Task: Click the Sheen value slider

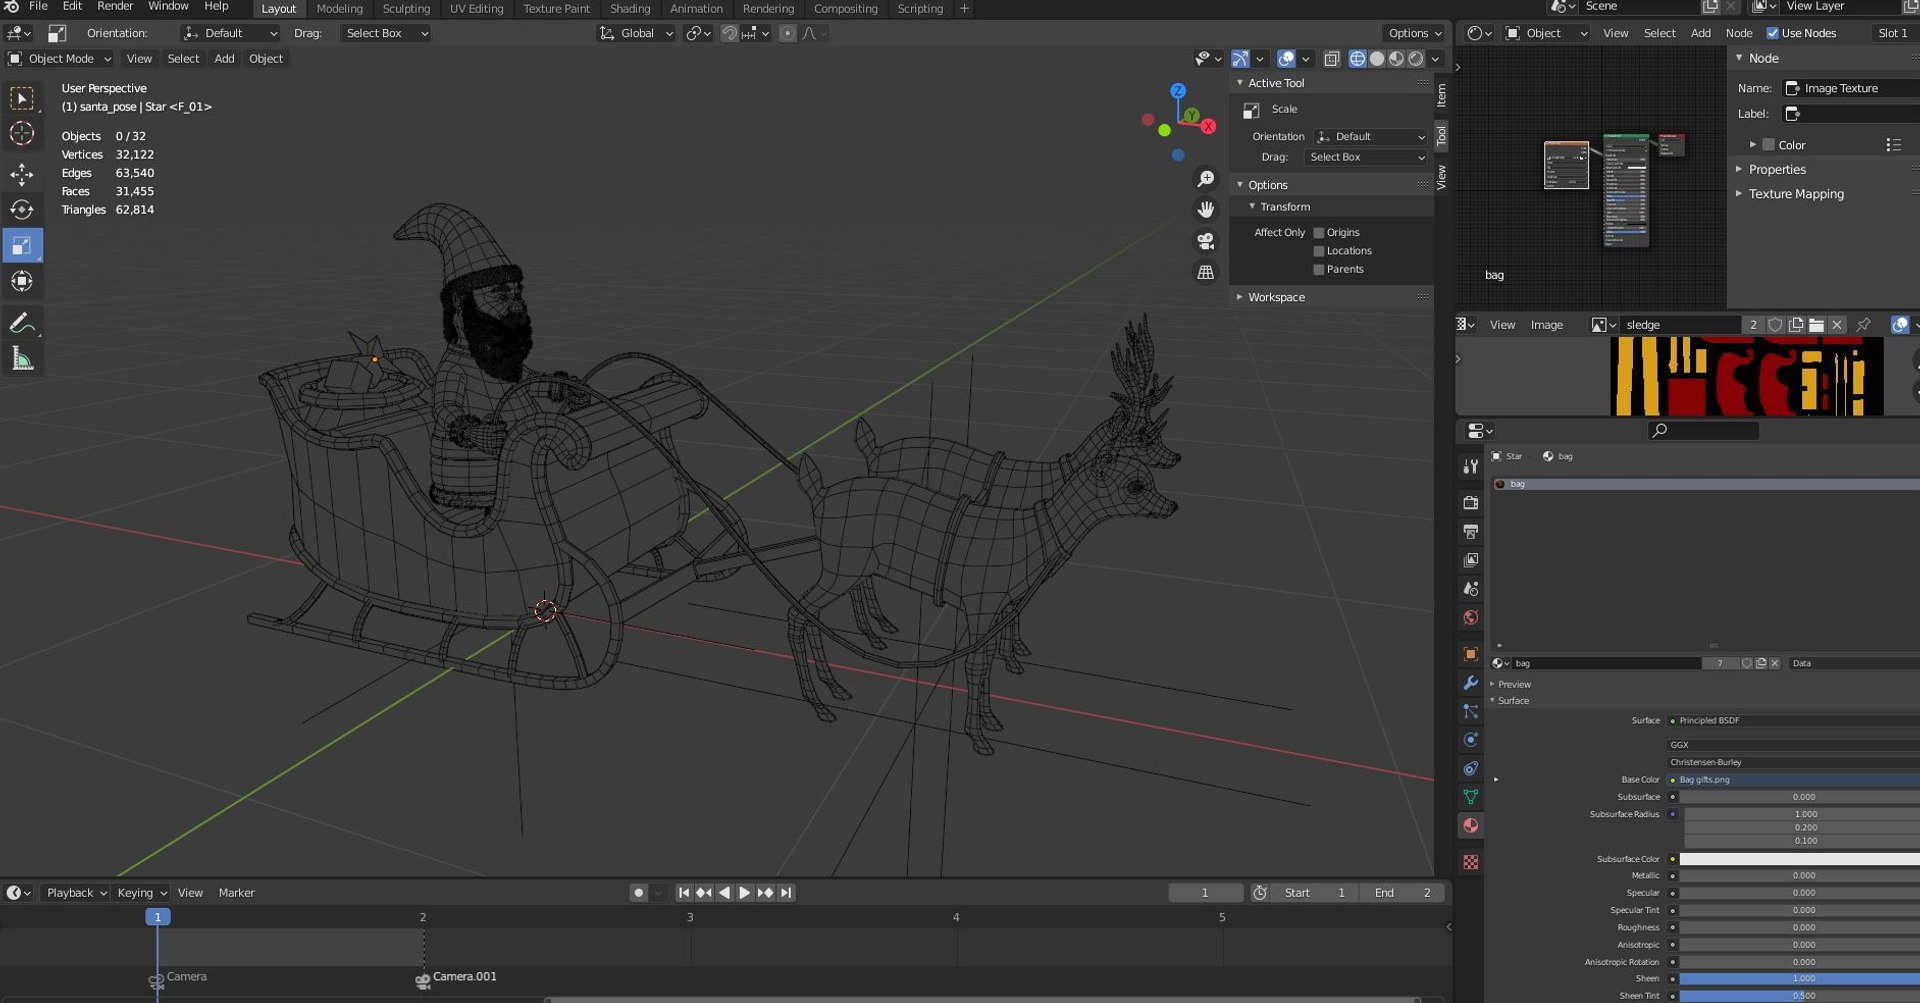Action: [1799, 979]
